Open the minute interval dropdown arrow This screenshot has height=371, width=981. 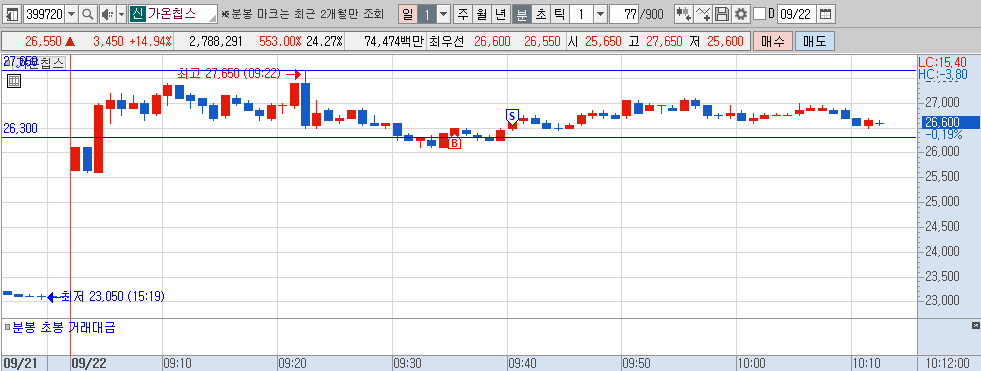[600, 13]
